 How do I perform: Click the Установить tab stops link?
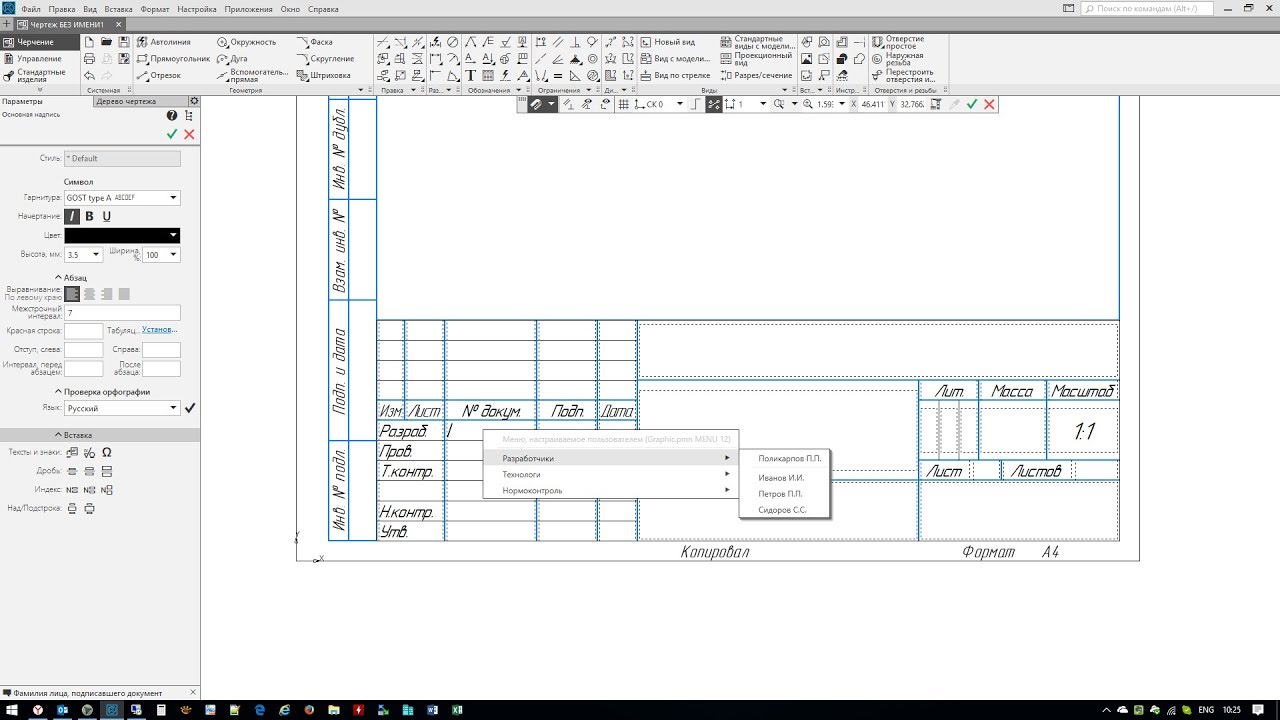point(160,329)
